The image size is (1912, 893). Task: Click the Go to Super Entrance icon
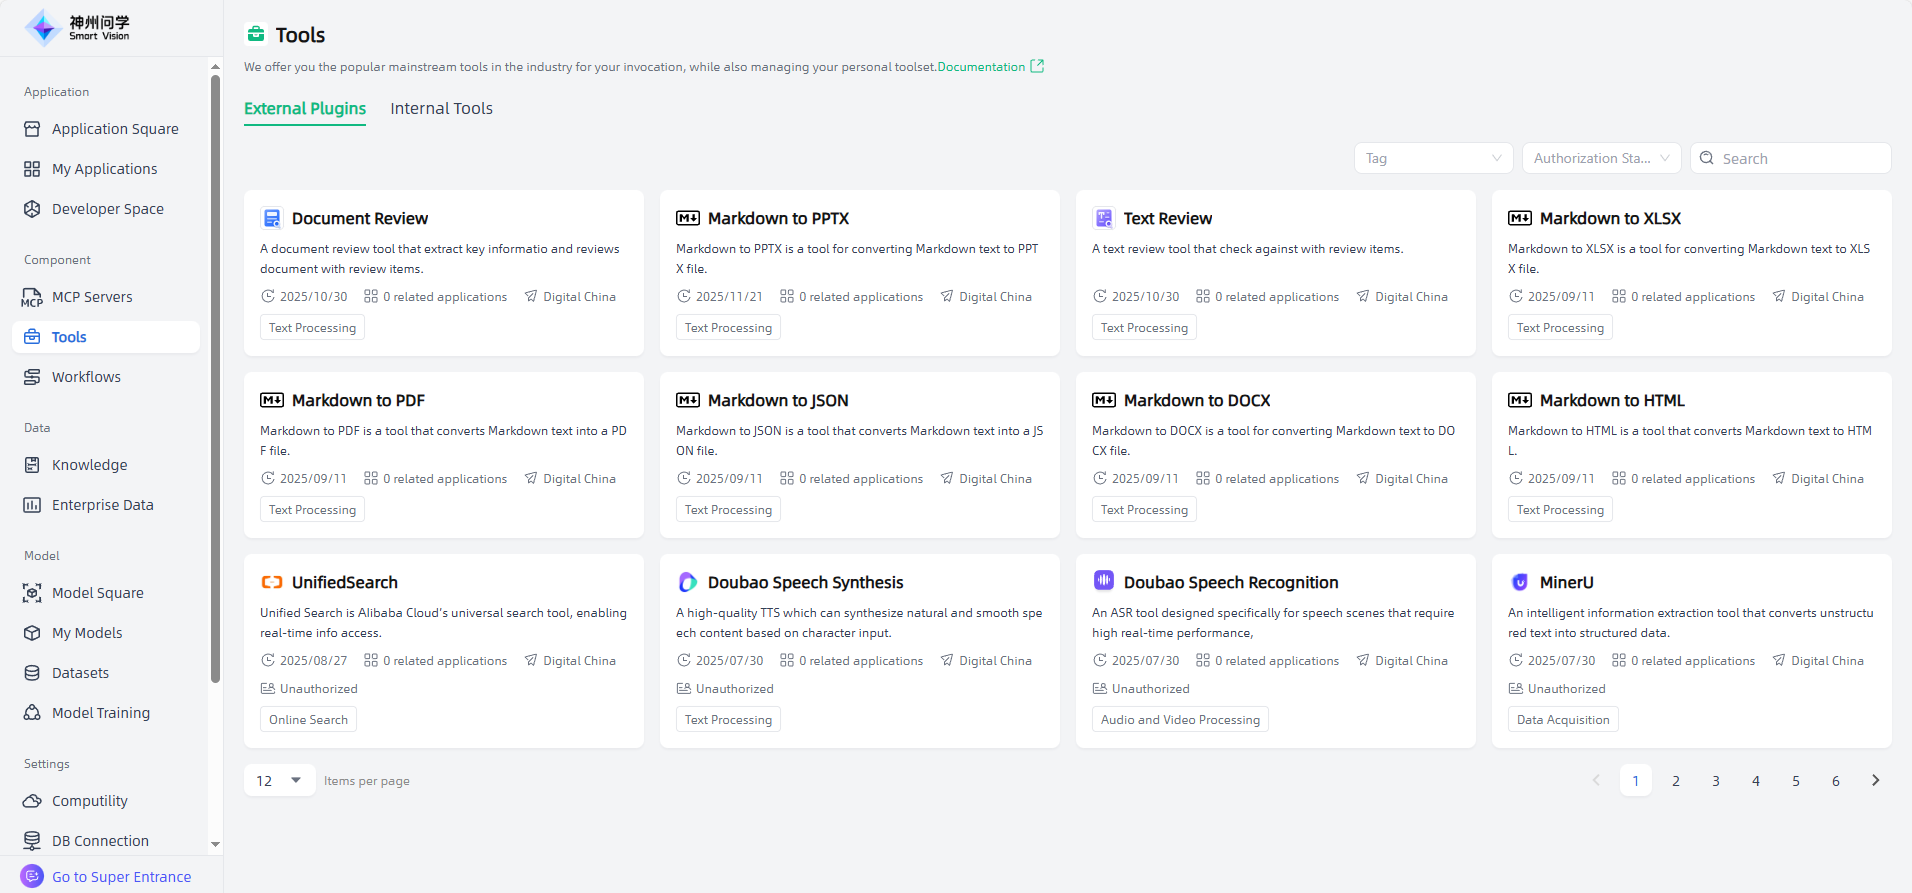coord(32,876)
